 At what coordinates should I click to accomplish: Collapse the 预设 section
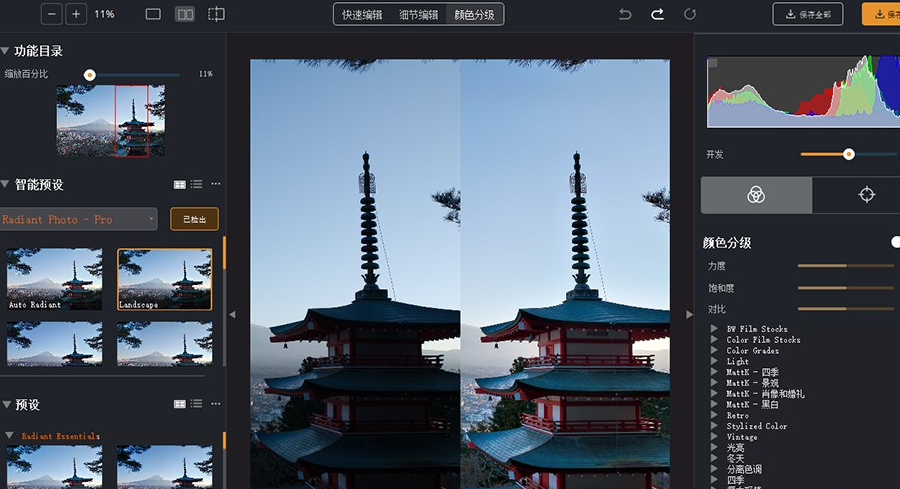coord(7,405)
